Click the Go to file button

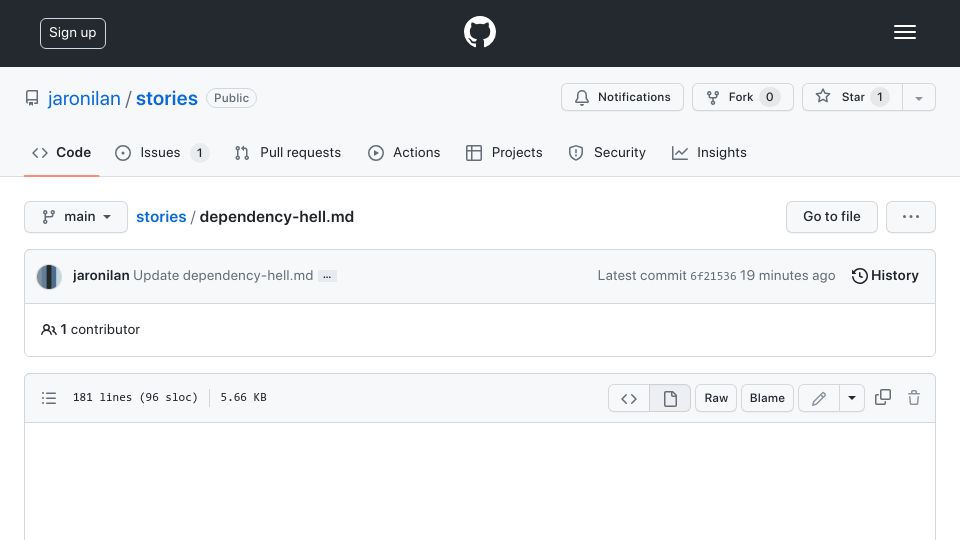[x=831, y=217]
